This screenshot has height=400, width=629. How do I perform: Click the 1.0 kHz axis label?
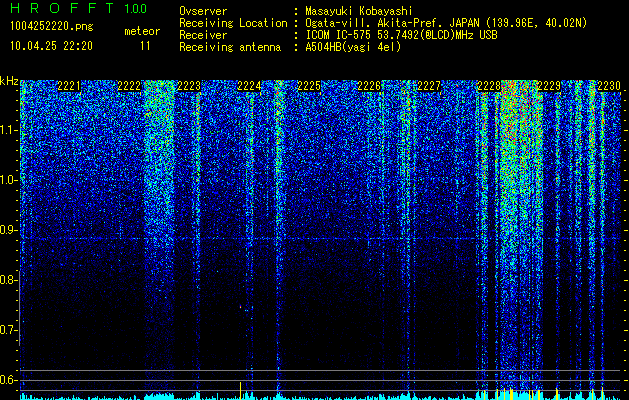point(9,180)
